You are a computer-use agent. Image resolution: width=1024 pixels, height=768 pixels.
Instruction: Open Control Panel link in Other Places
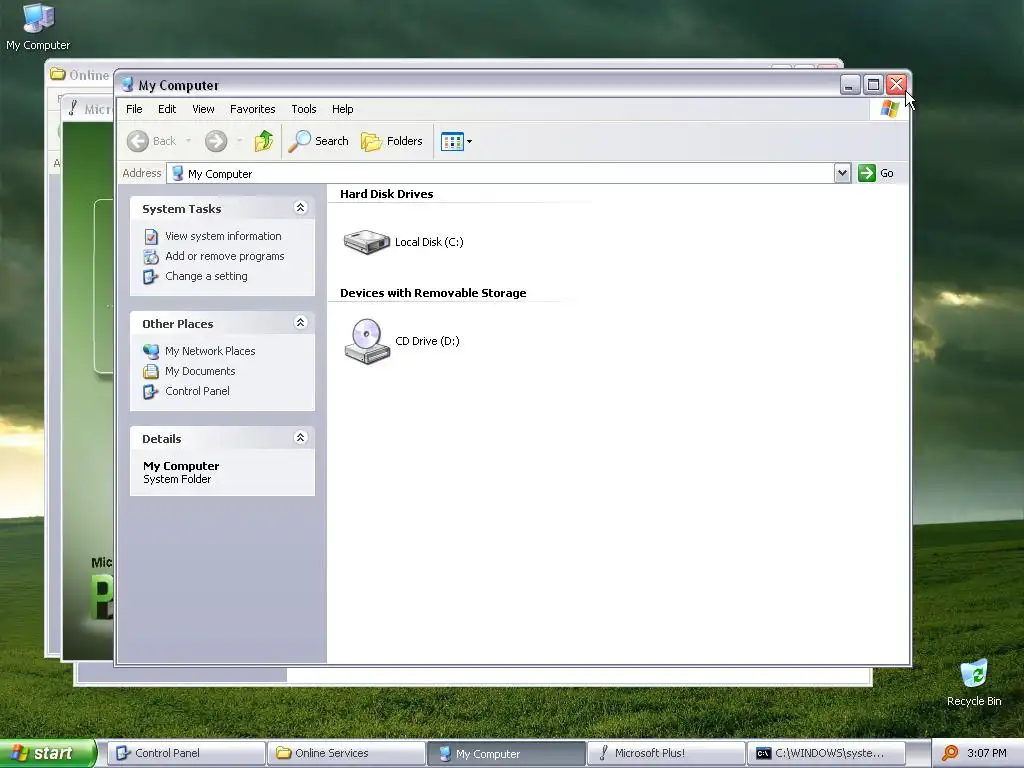(197, 391)
